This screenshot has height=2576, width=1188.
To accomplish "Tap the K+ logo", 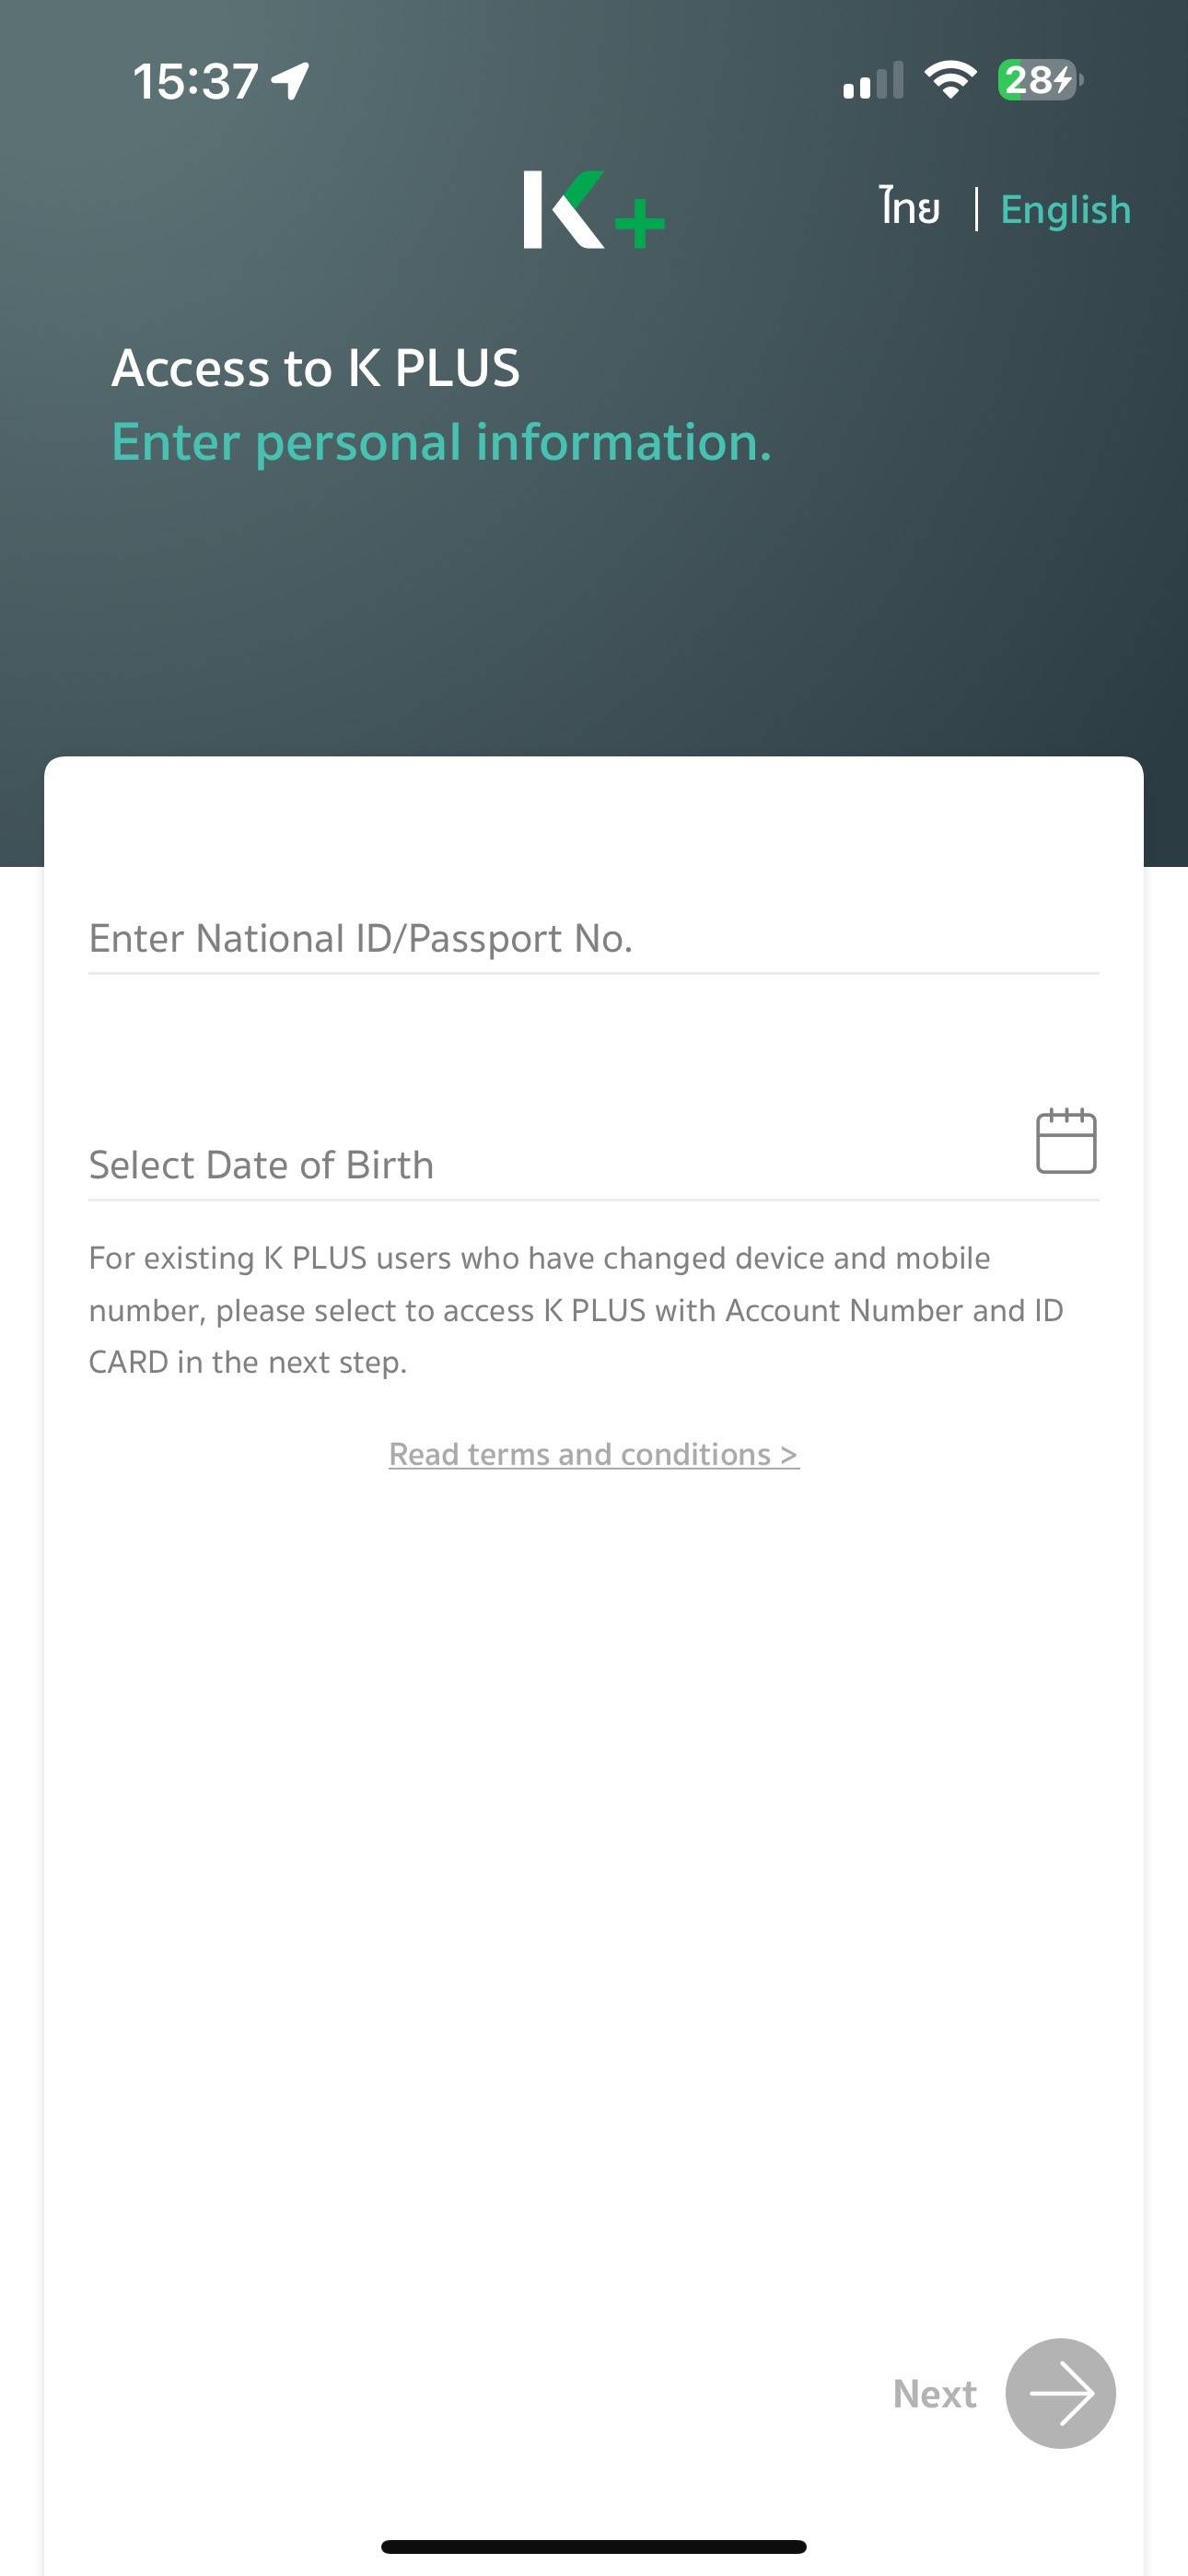I will (x=593, y=210).
